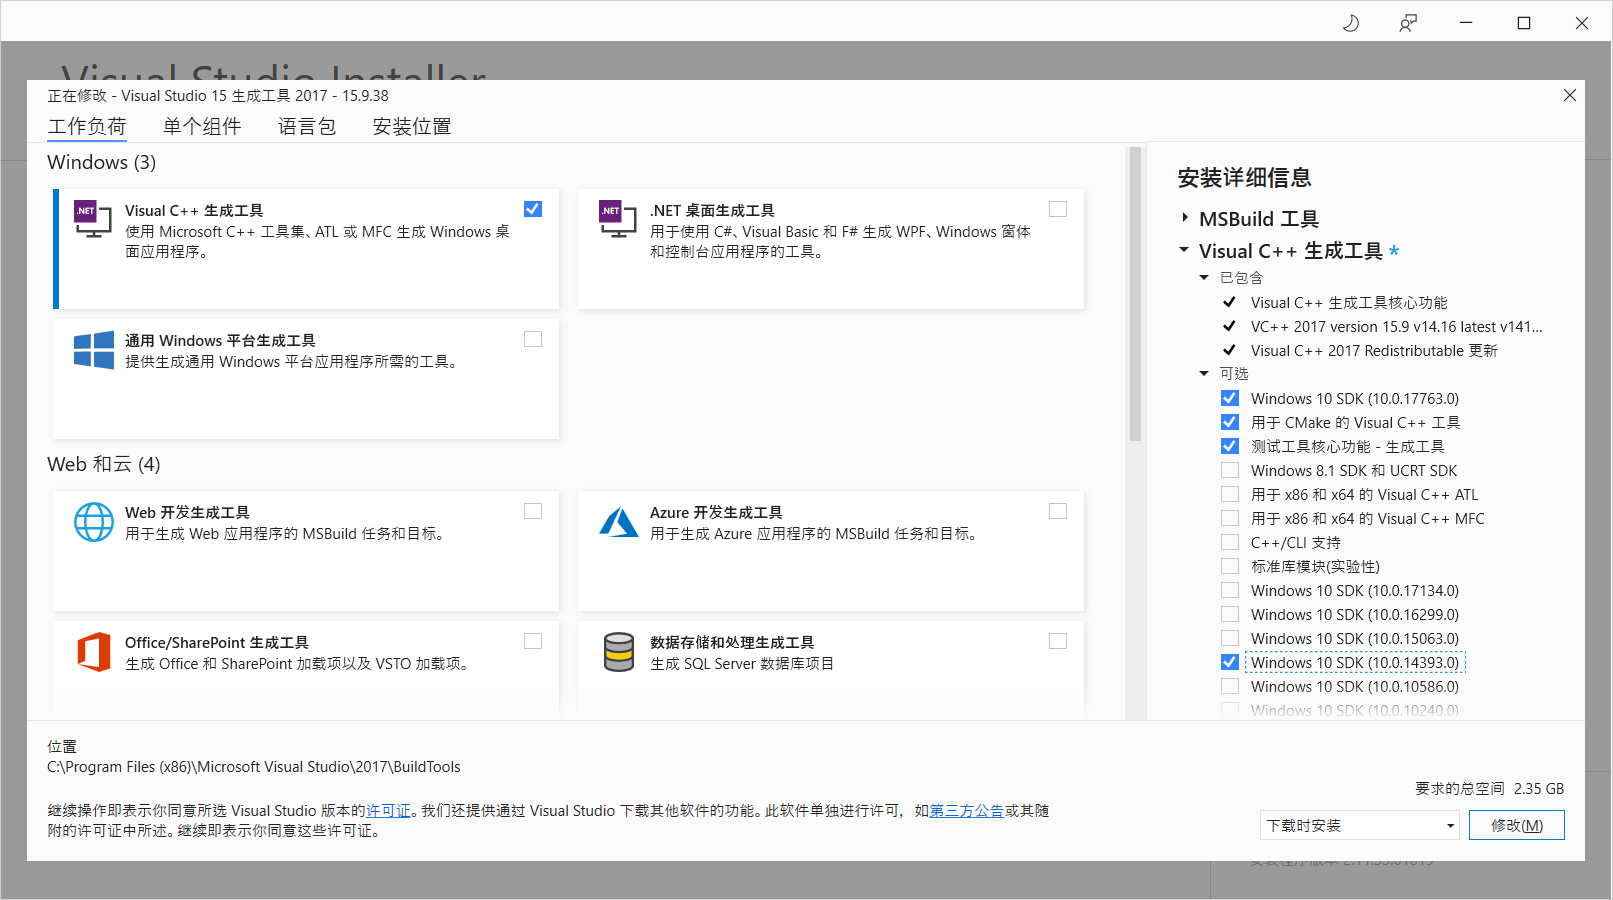Click the Azure build tools icon
This screenshot has width=1613, height=900.
pyautogui.click(x=619, y=522)
